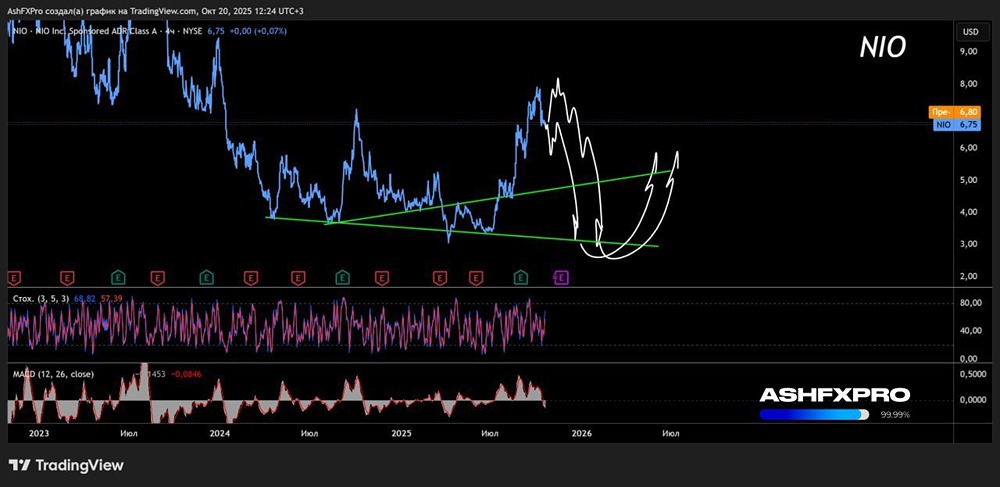This screenshot has height=487, width=1000.
Task: Click the 2026 time axis label
Action: pyautogui.click(x=582, y=433)
